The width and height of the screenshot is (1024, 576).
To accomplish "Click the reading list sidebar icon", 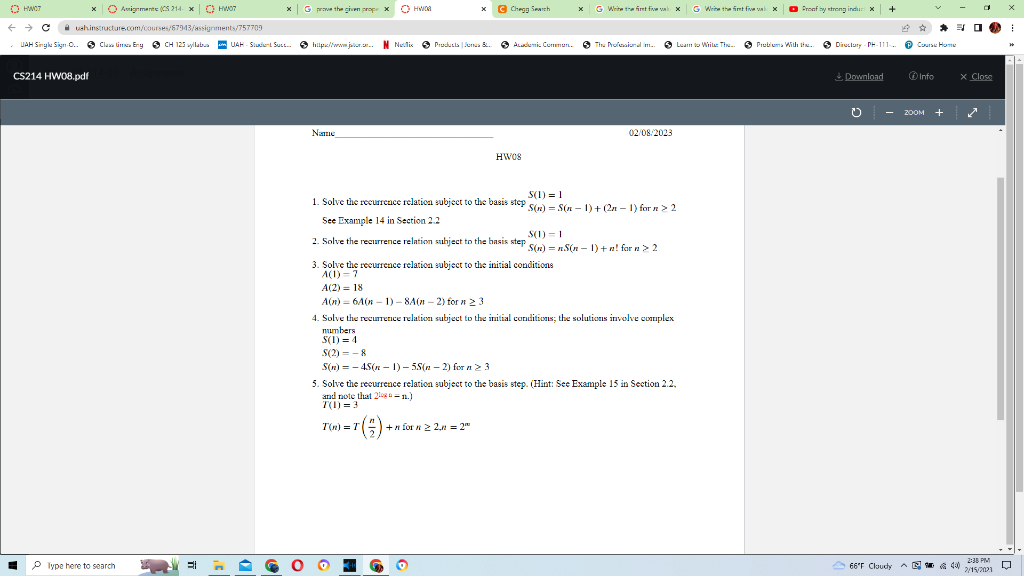I will pyautogui.click(x=962, y=28).
